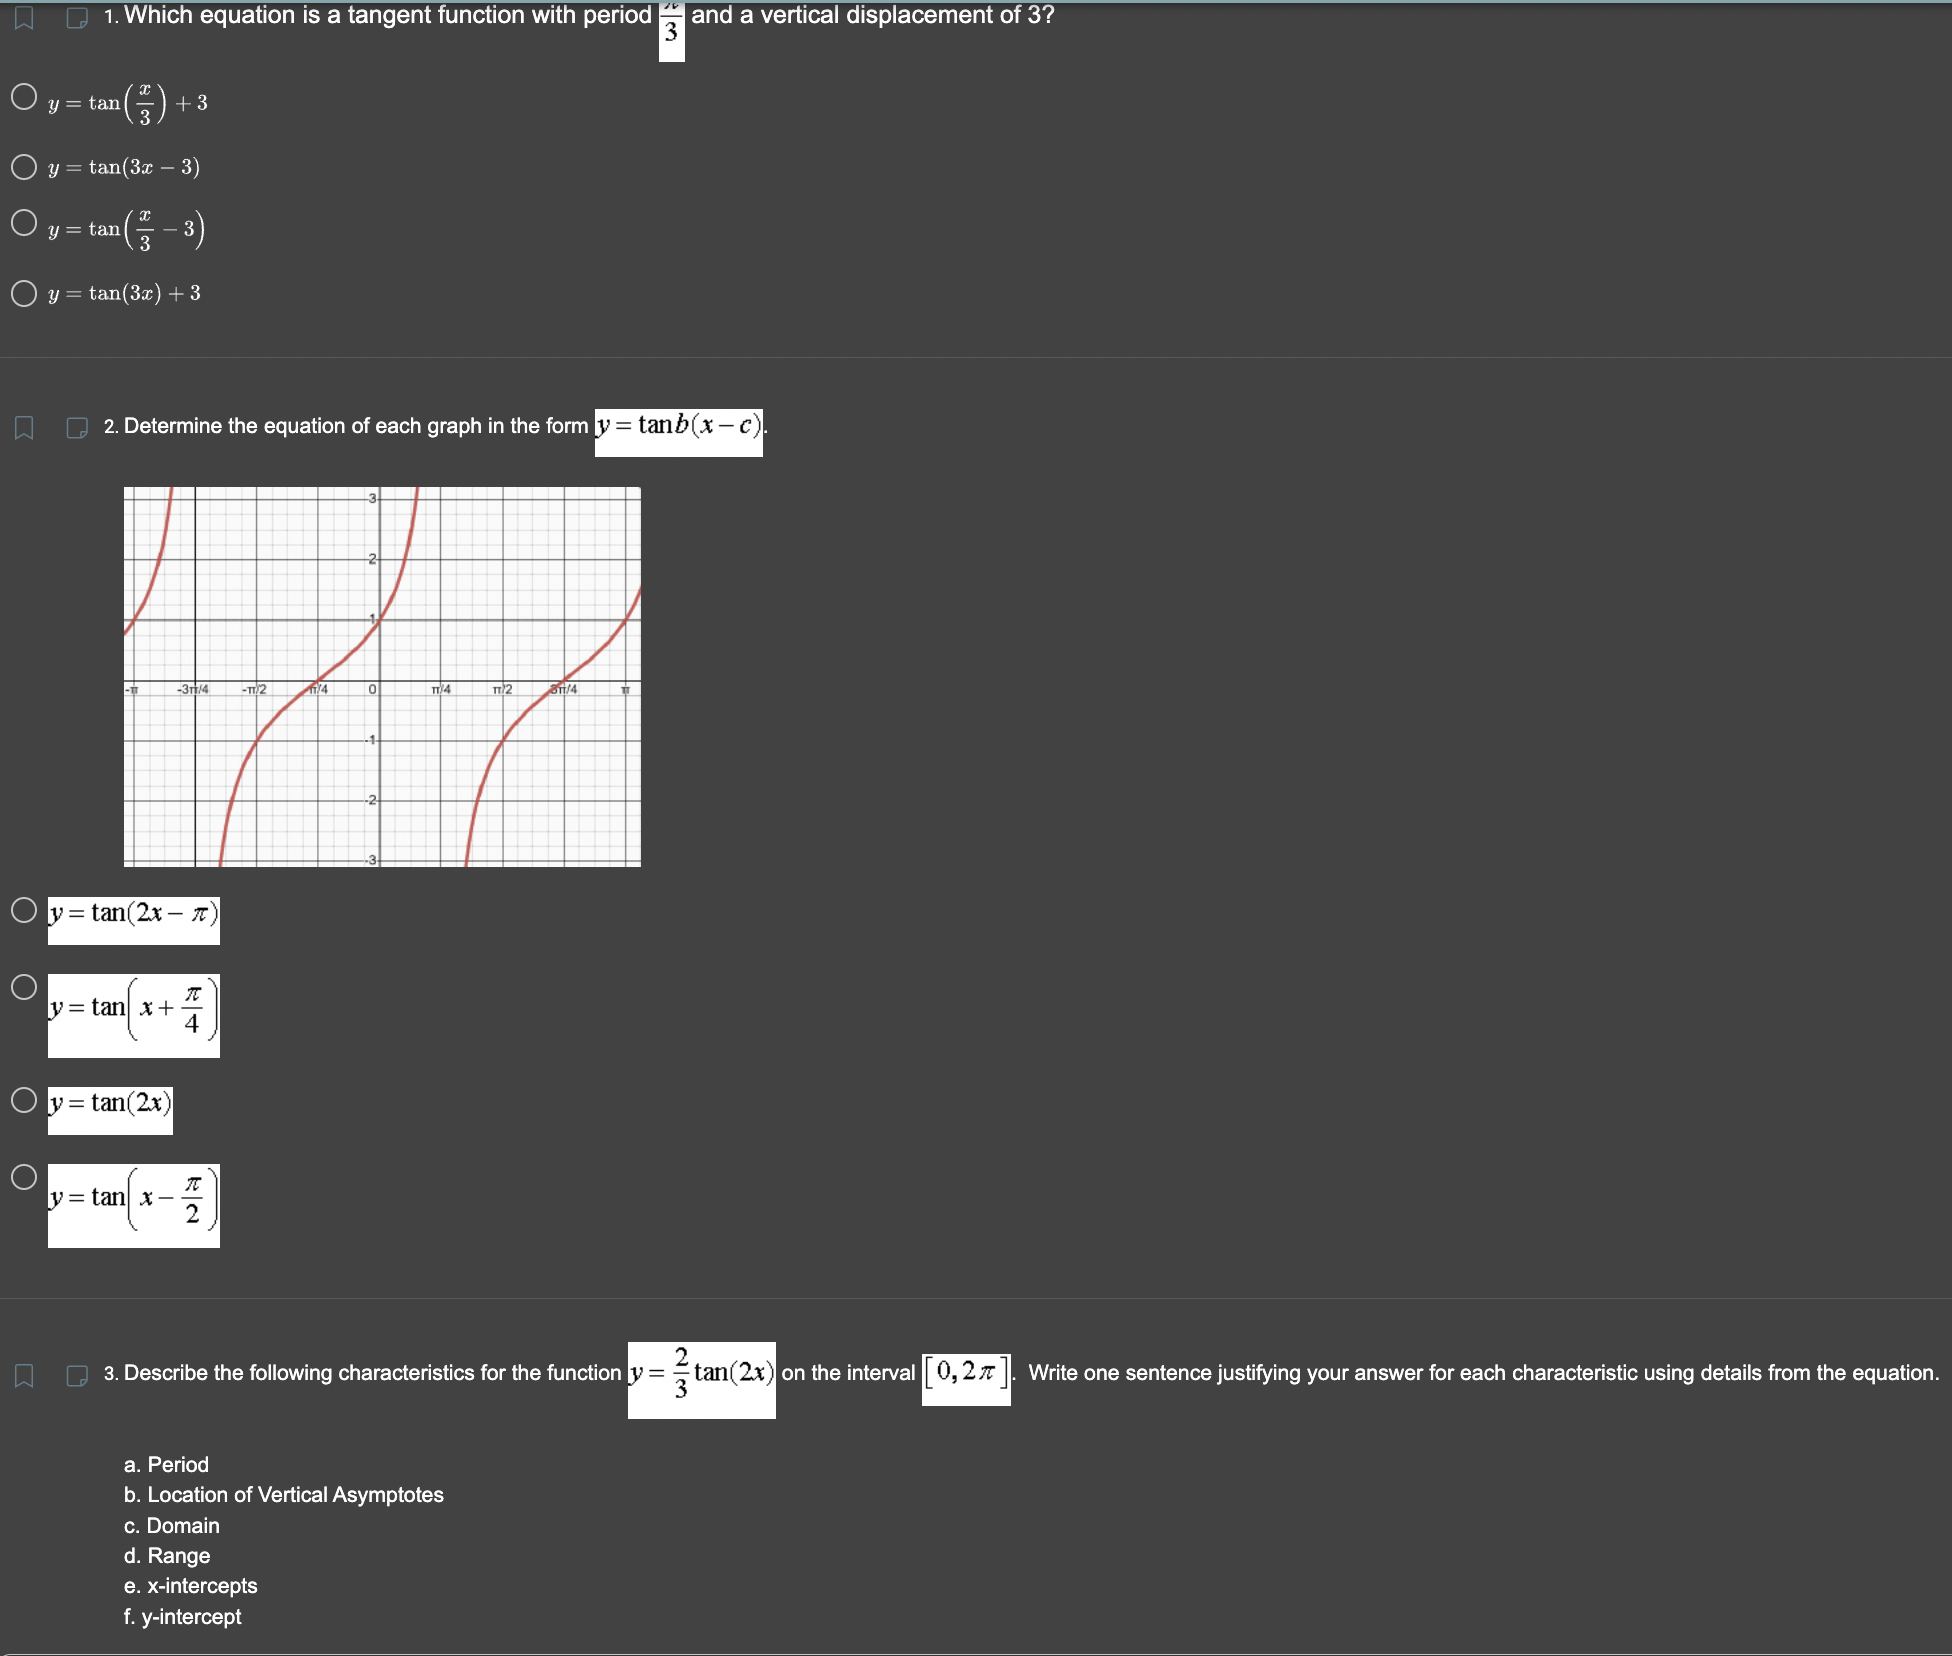Select answer y = tan(3x) + 3
Viewport: 1952px width, 1656px height.
click(x=24, y=291)
